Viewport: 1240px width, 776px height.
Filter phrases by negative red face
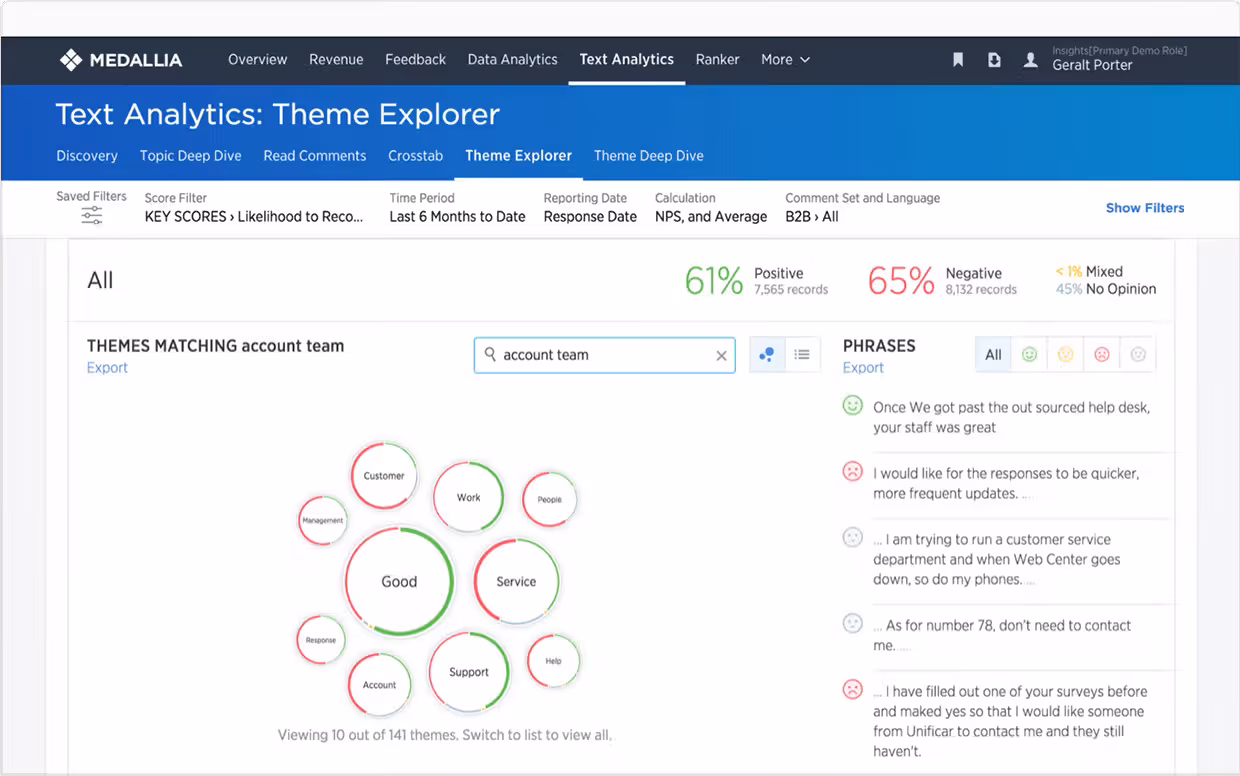[1101, 354]
